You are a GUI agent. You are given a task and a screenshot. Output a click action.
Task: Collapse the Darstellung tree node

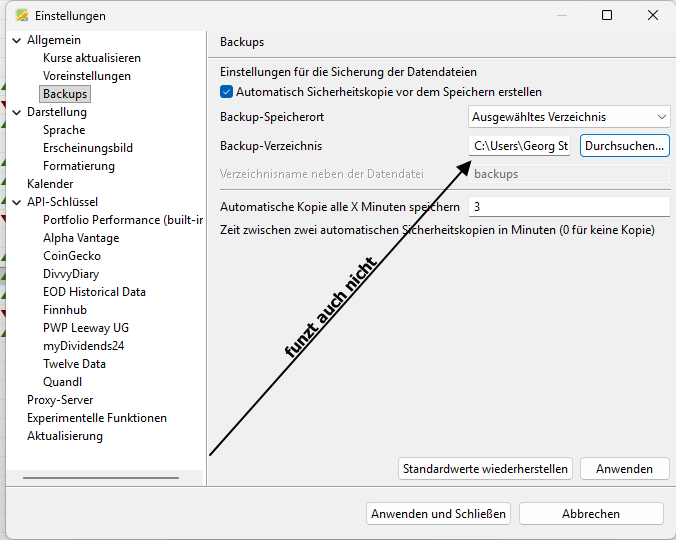pos(17,112)
